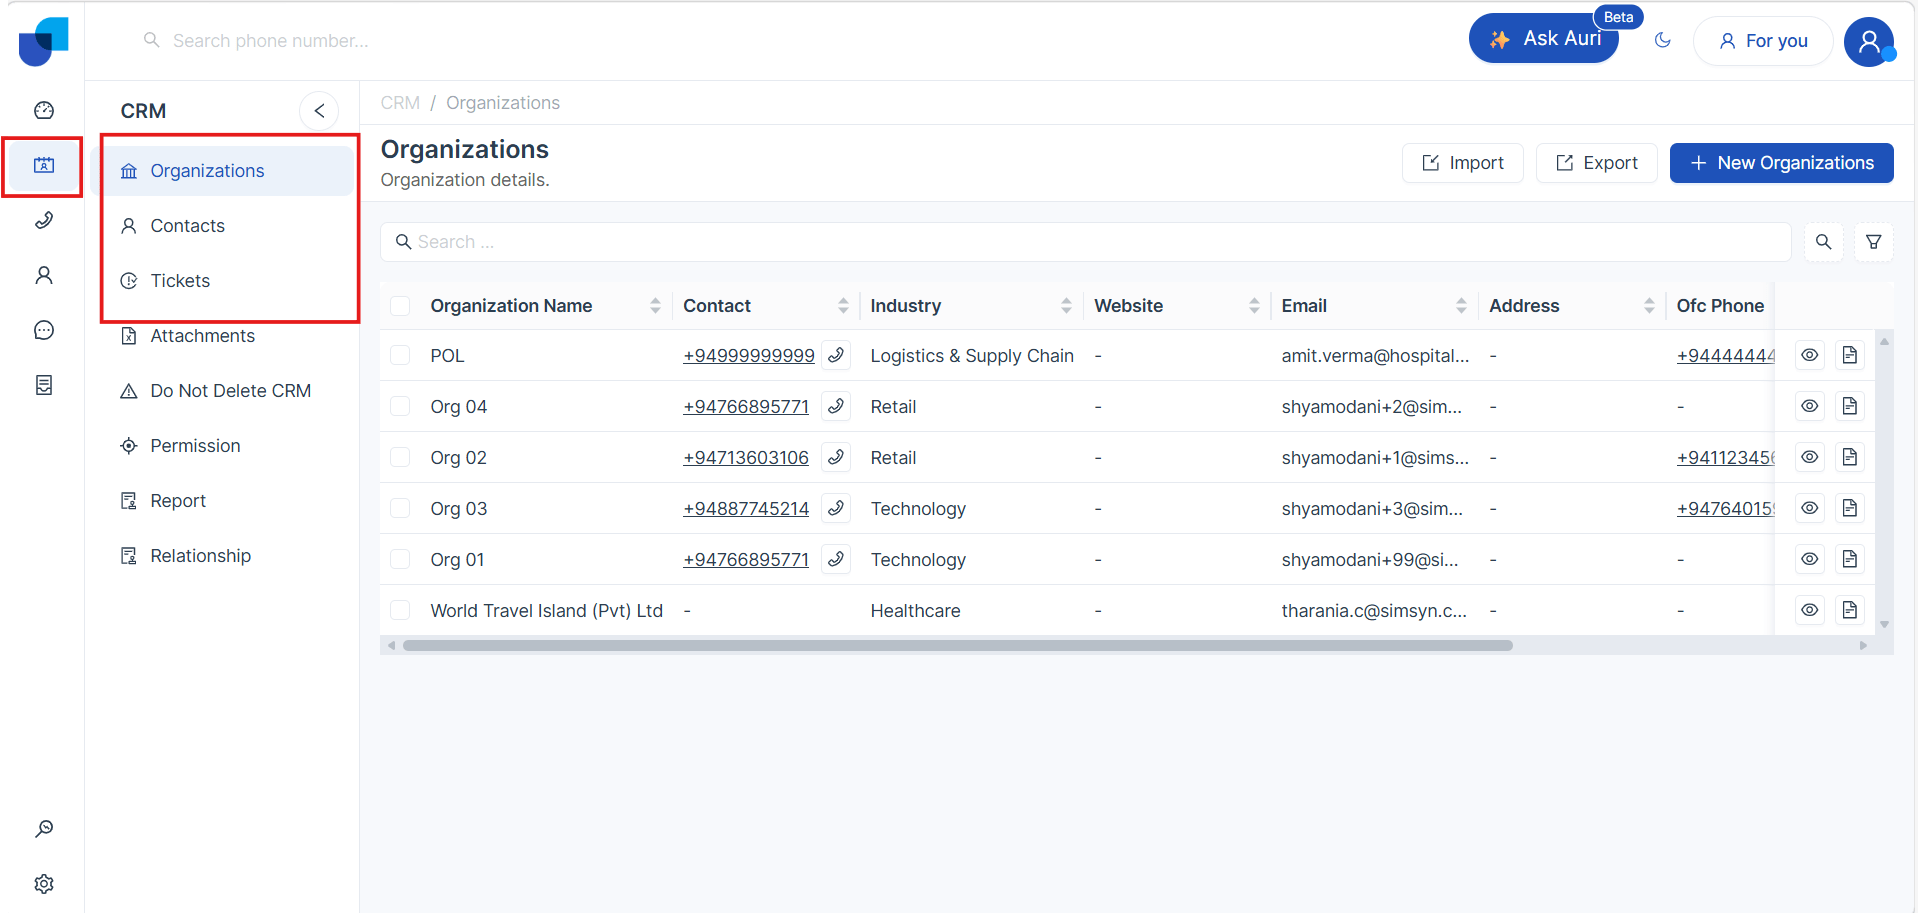Collapse the CRM side panel chevron
The image size is (1918, 913).
click(319, 111)
